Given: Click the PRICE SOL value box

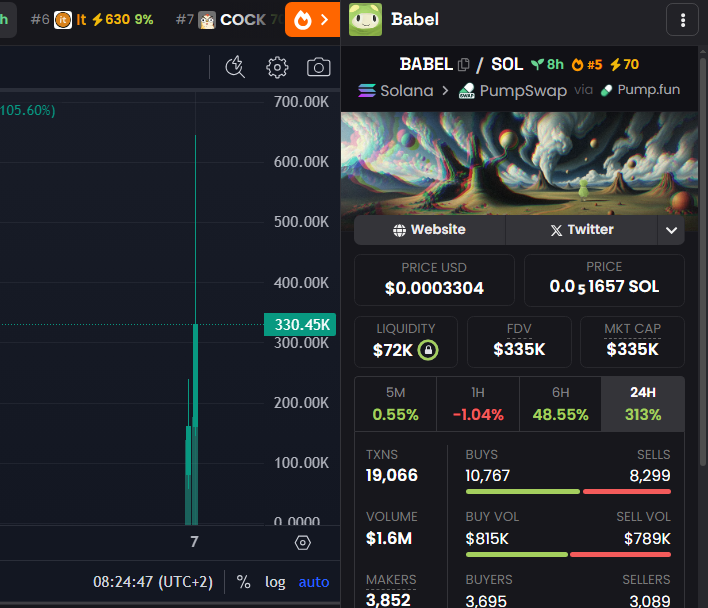Looking at the screenshot, I should (604, 280).
